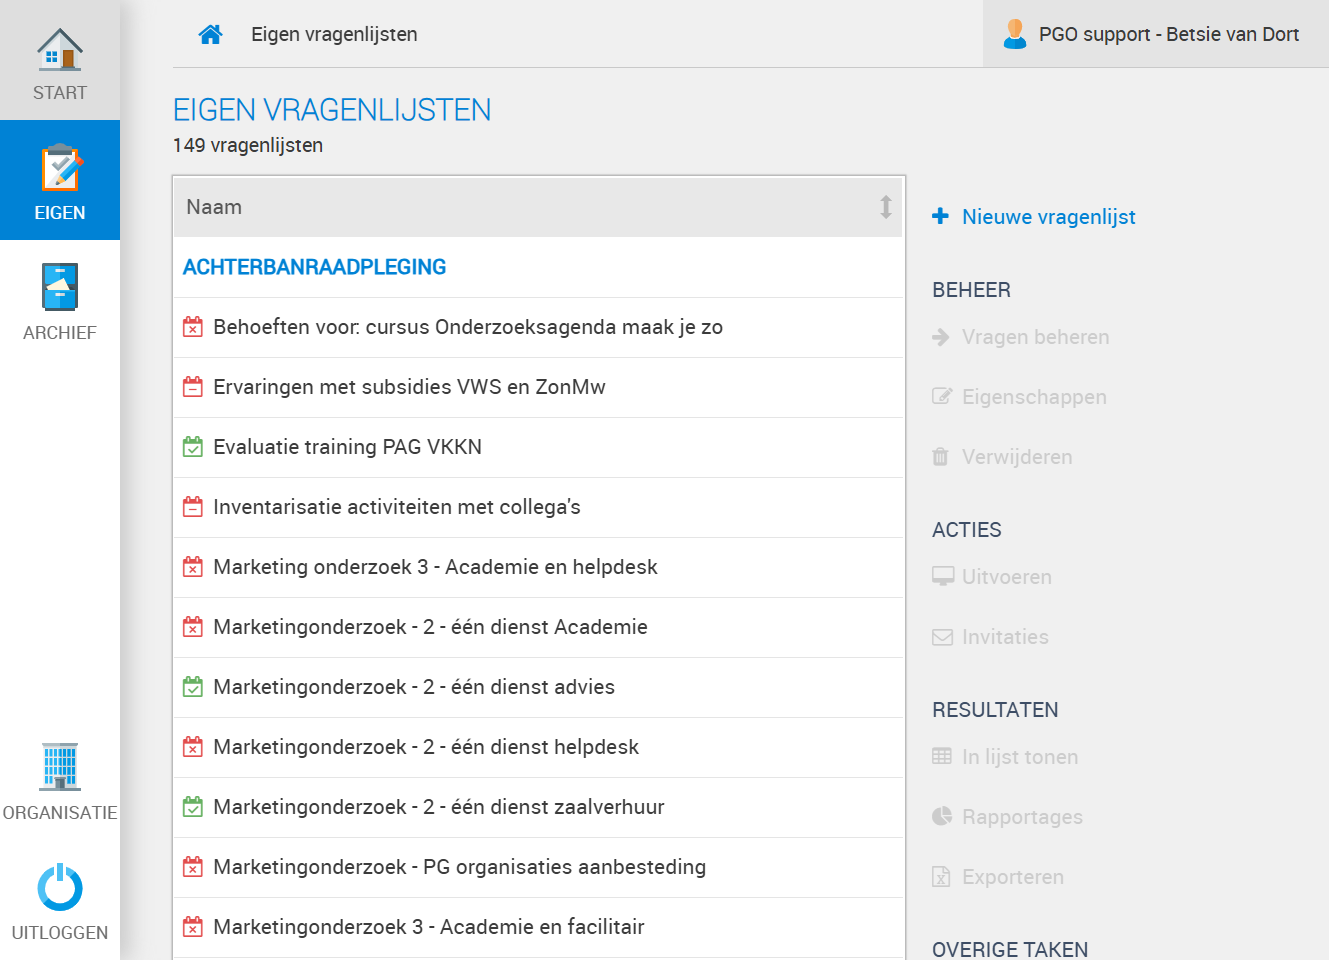Viewport: 1329px width, 960px height.
Task: Click In lijst tonen link
Action: point(1020,757)
